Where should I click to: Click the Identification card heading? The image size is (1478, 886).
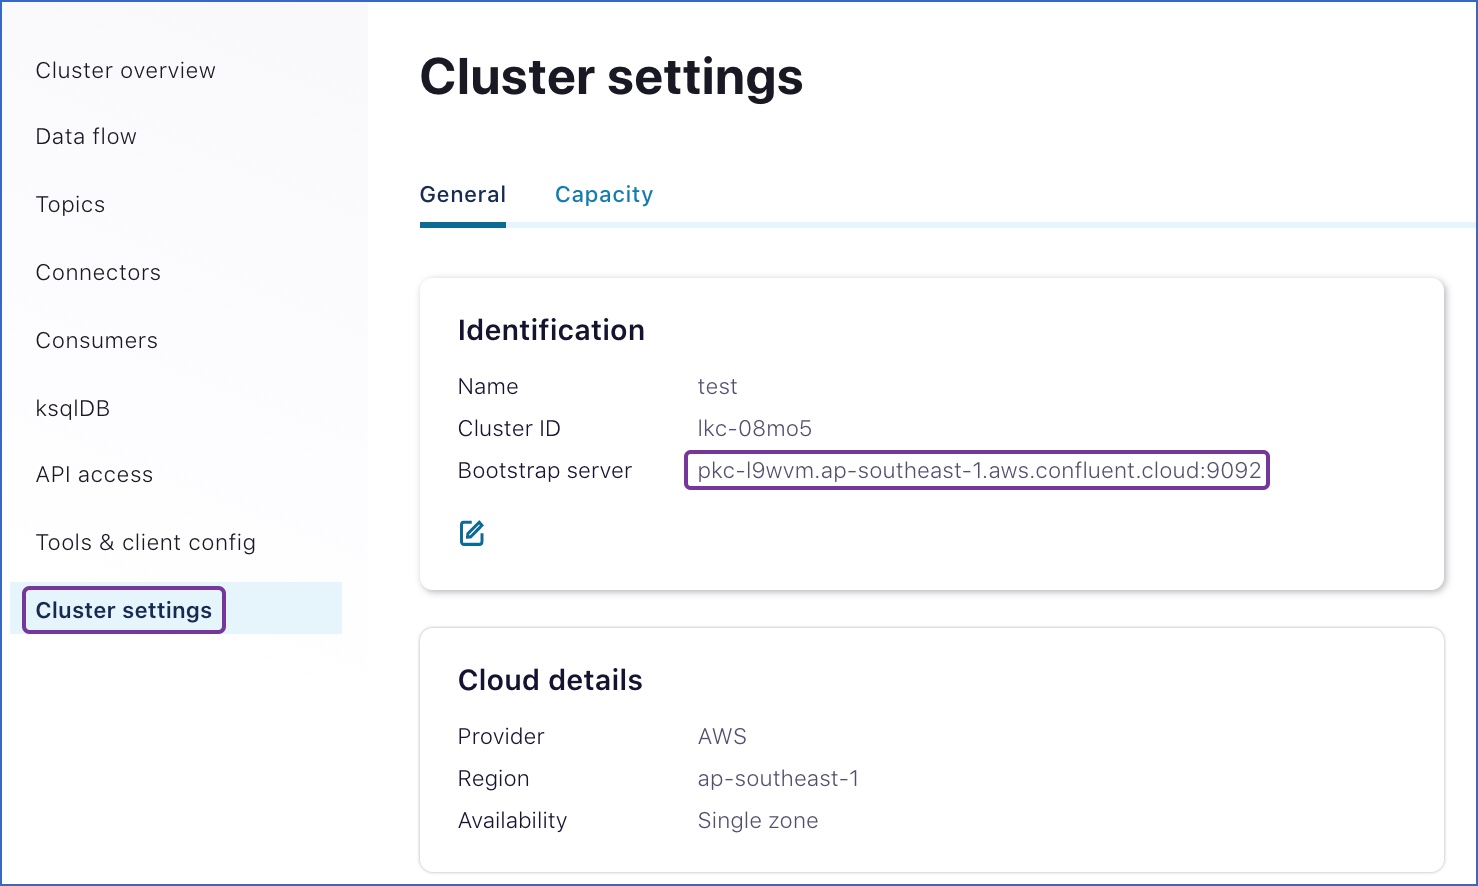pos(551,330)
